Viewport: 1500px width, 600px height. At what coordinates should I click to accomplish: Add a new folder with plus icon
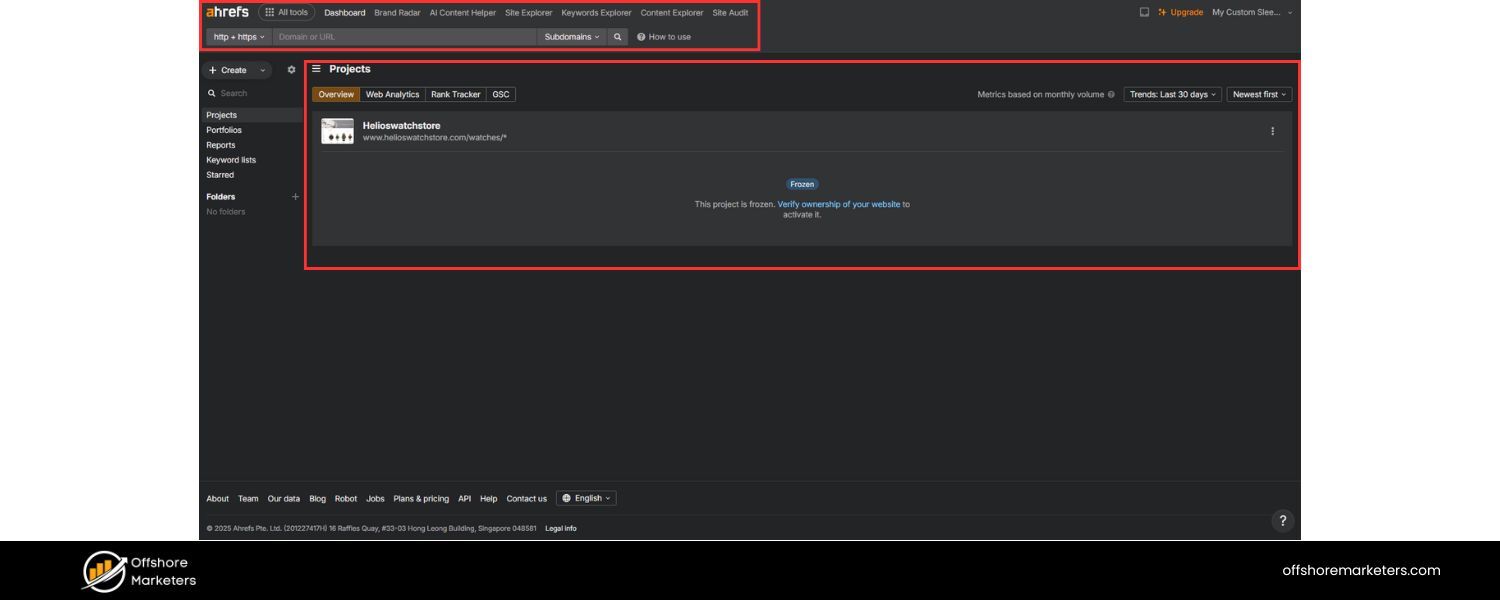click(x=295, y=197)
